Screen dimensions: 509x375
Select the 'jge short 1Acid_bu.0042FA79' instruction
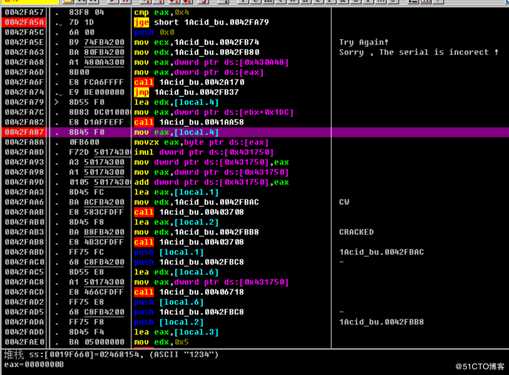(201, 22)
